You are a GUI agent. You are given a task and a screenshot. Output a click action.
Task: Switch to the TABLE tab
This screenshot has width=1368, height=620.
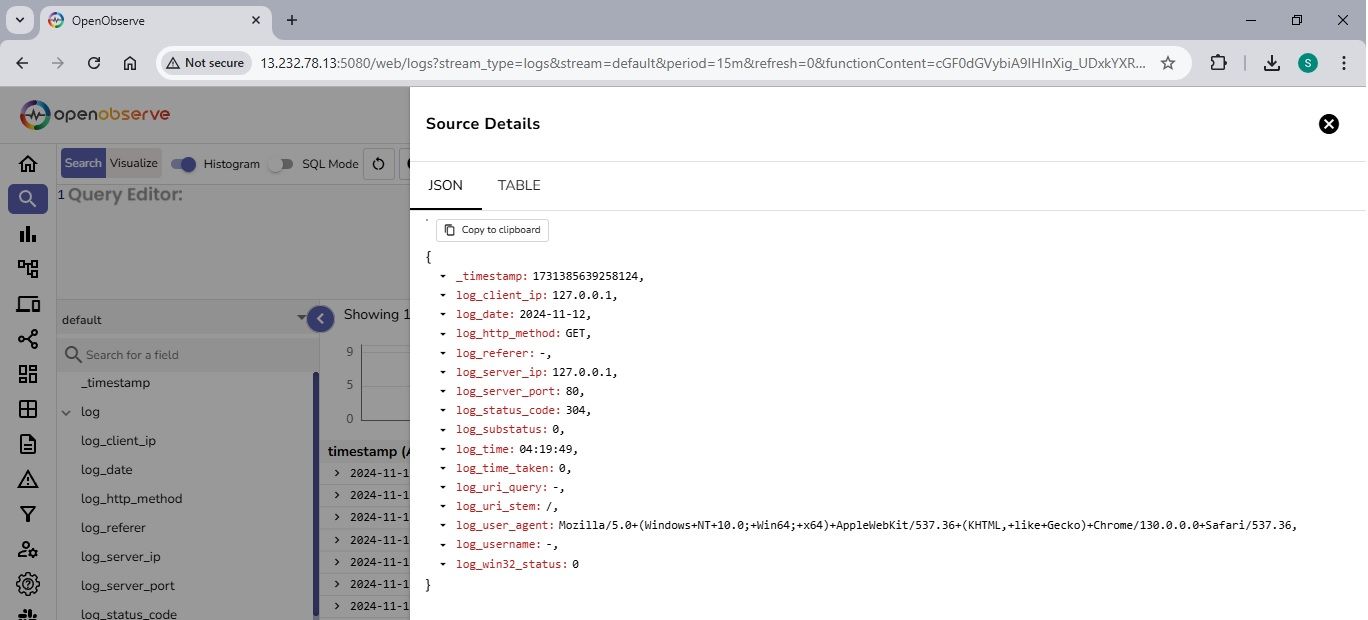tap(519, 186)
